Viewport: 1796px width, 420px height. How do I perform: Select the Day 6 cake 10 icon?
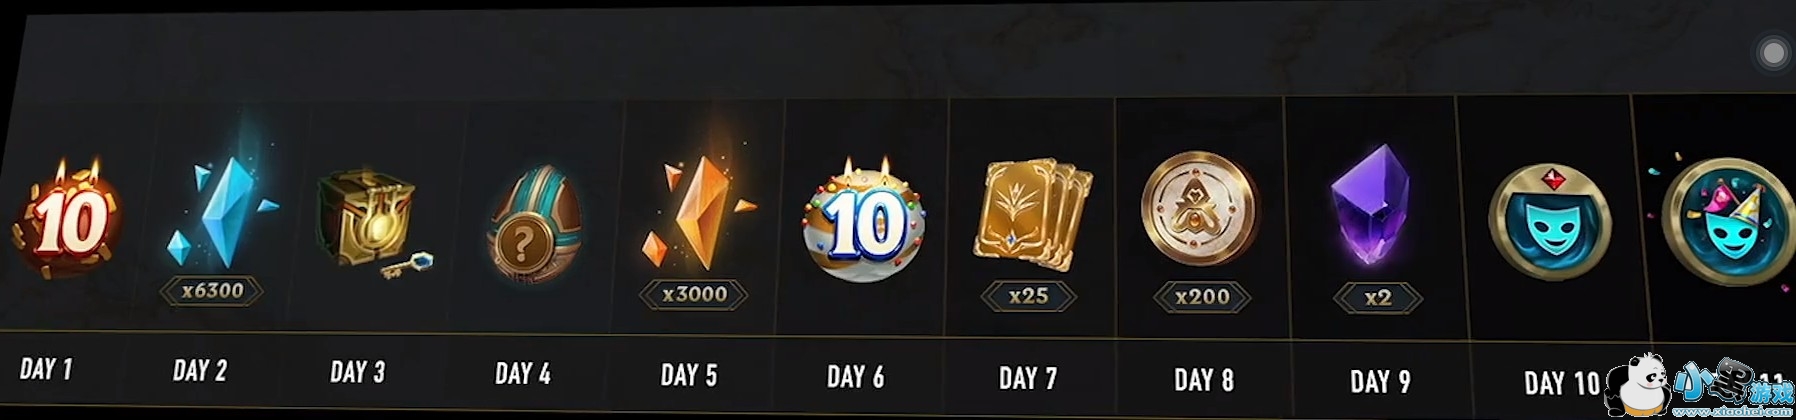864,222
